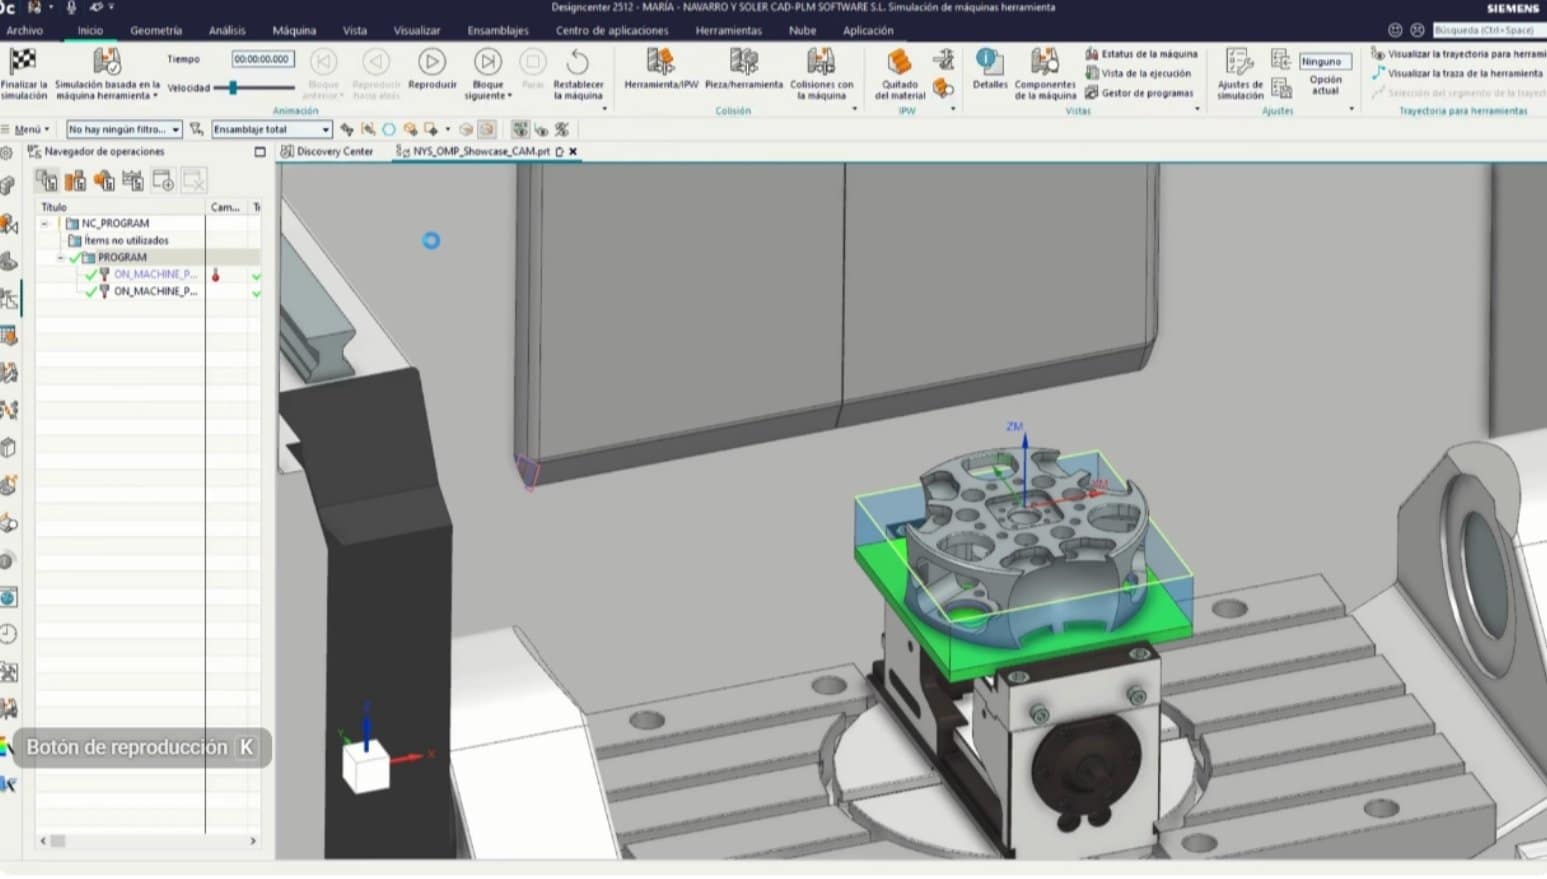The width and height of the screenshot is (1547, 879).
Task: Open the Ensamblaje total dropdown
Action: coord(268,128)
